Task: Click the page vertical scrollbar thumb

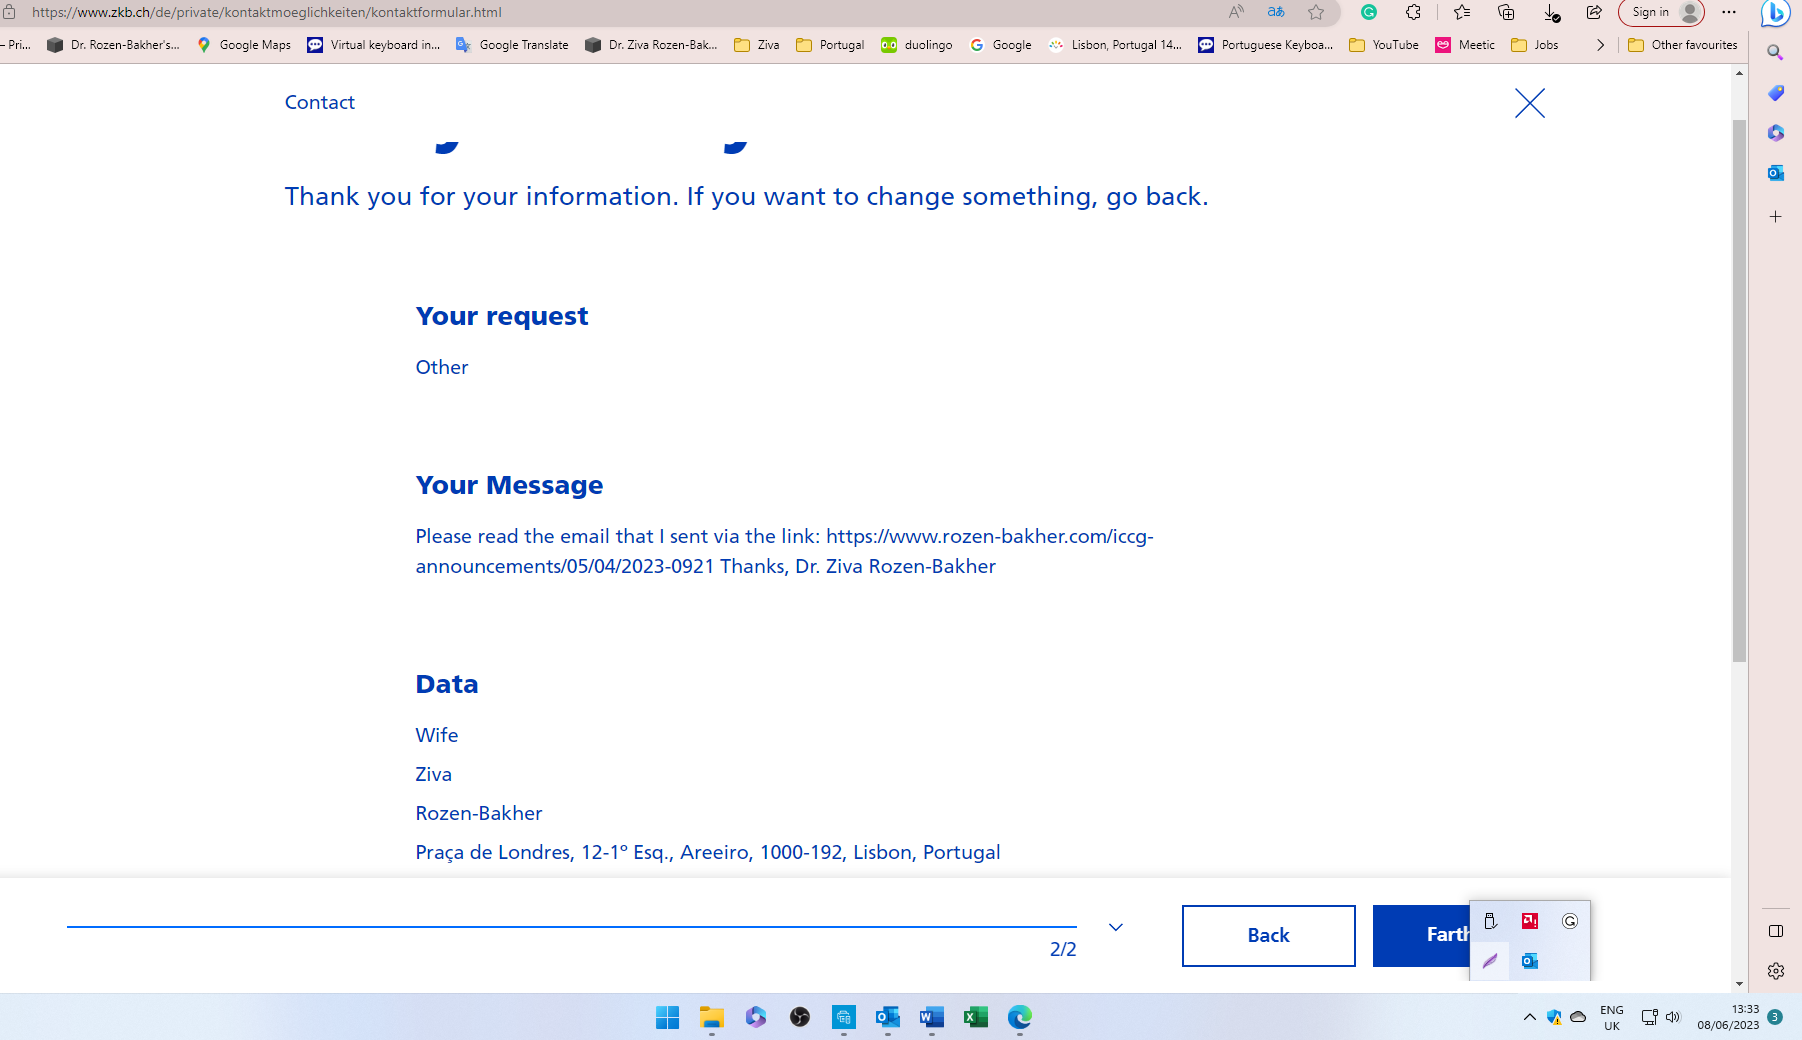Action: tap(1740, 390)
